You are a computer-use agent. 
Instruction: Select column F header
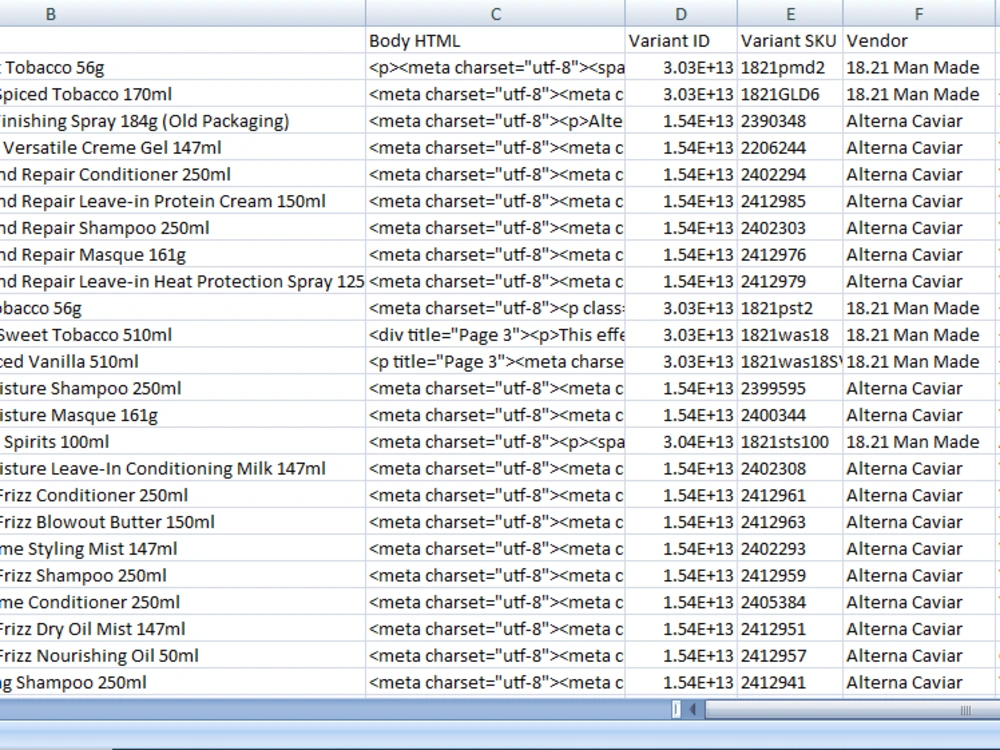coord(918,13)
